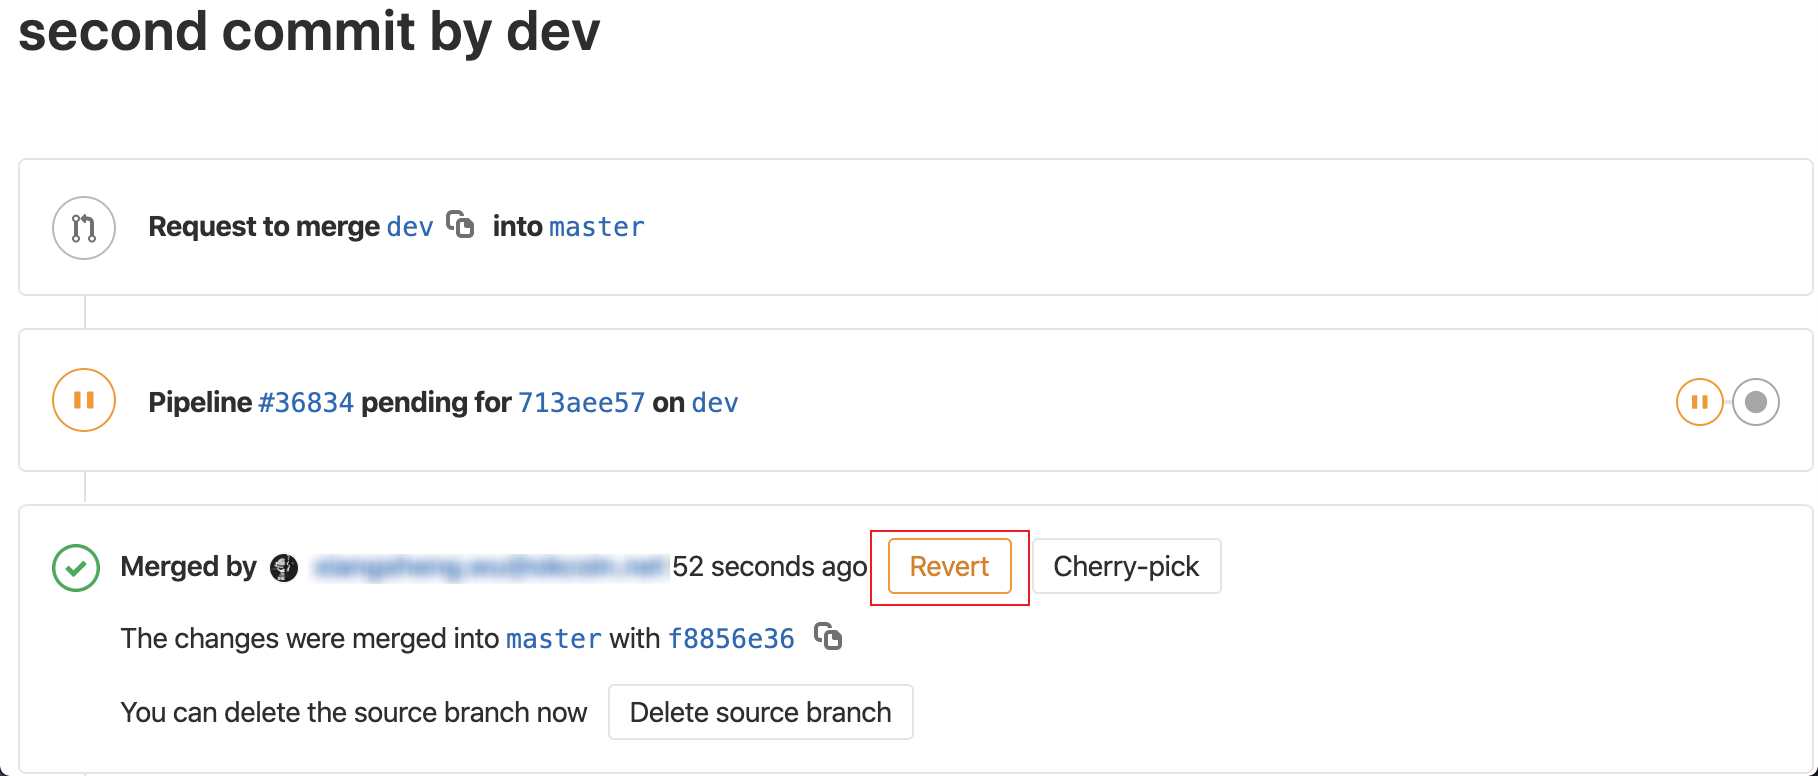Screen dimensions: 1818x776
Task: Open the merging user's avatar
Action: pos(285,567)
